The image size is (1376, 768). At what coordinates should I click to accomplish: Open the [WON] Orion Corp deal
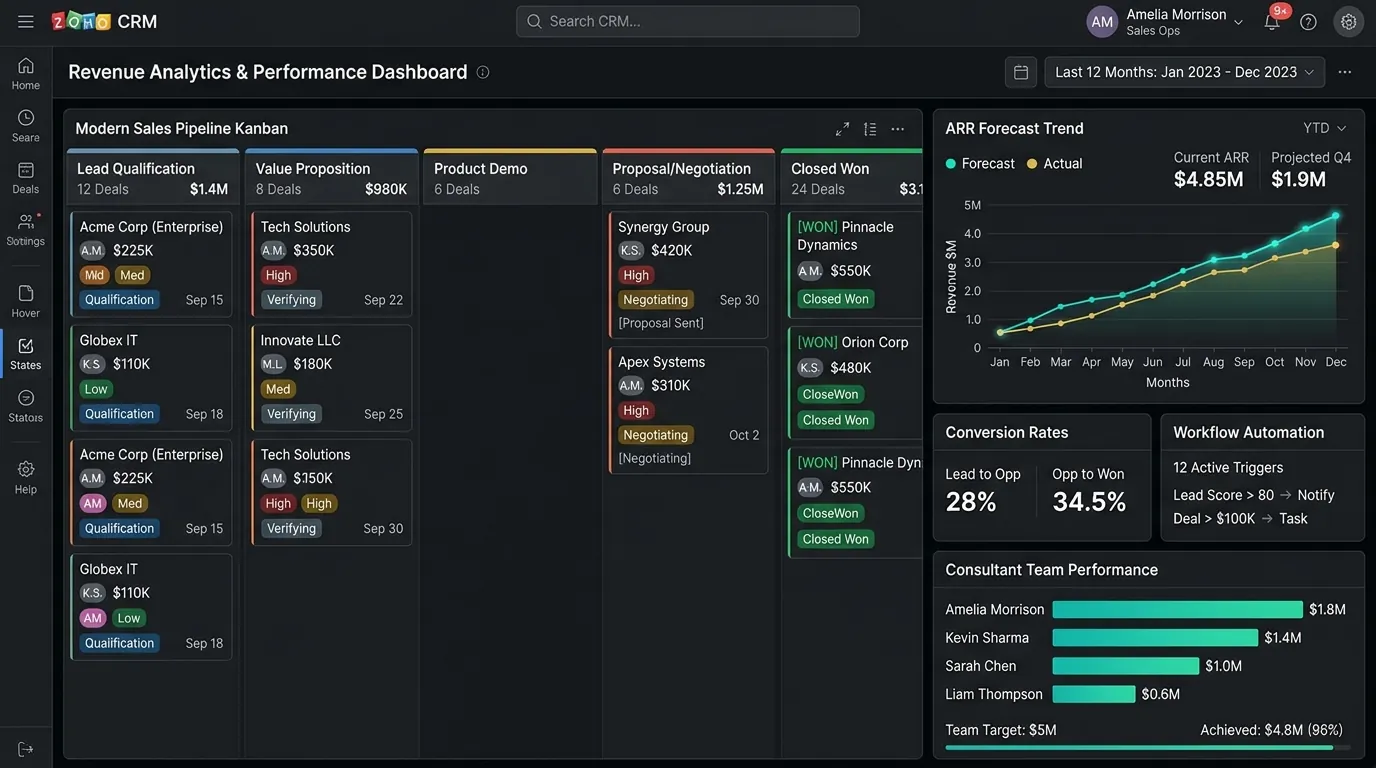[855, 381]
